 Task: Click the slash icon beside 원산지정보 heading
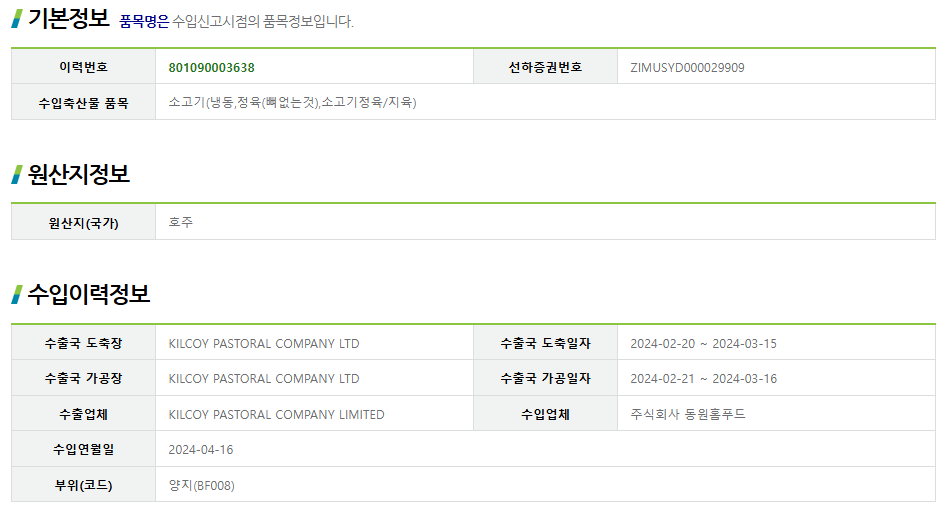pos(17,174)
